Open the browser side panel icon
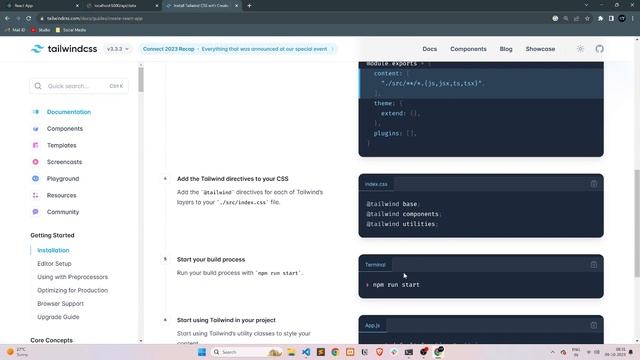 611,18
